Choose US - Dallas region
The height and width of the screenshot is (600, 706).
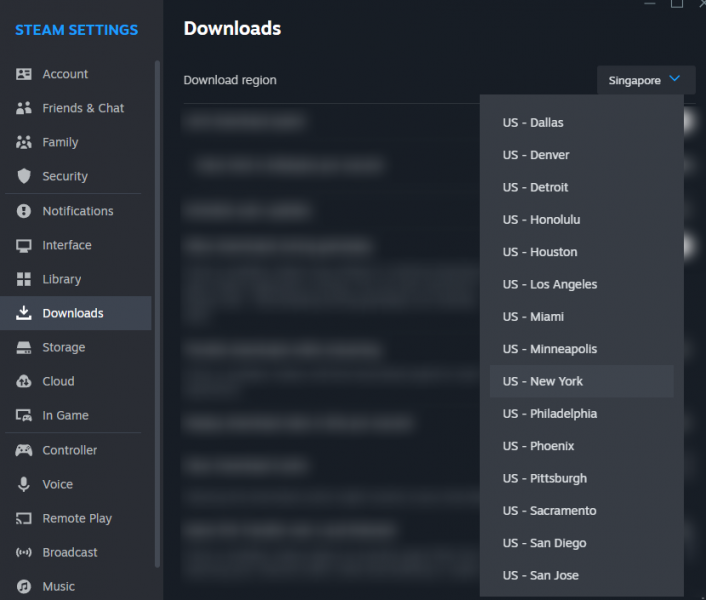coord(581,122)
